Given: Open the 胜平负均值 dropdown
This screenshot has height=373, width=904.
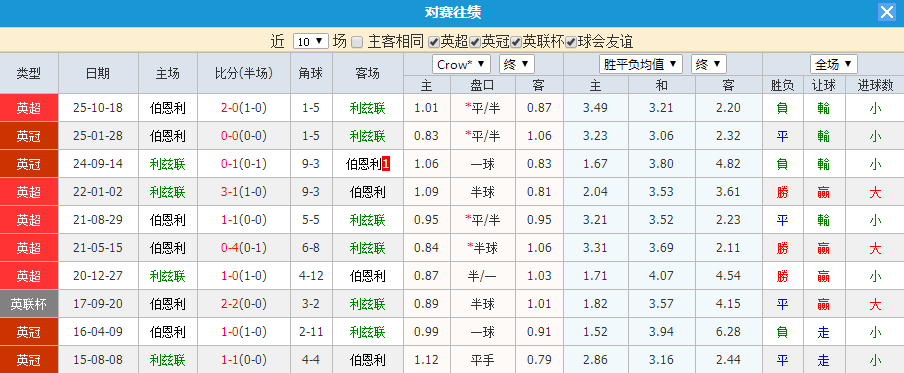Looking at the screenshot, I should point(641,64).
